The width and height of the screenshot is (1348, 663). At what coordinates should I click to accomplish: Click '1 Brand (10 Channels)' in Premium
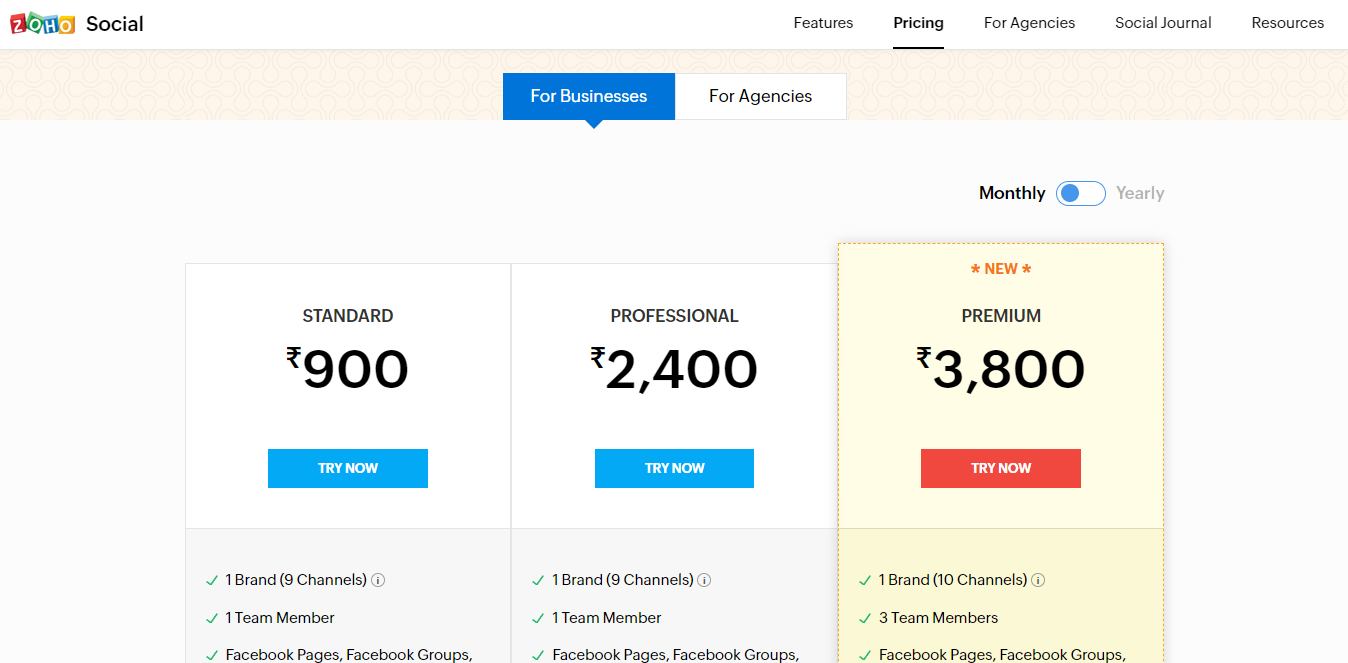(953, 580)
